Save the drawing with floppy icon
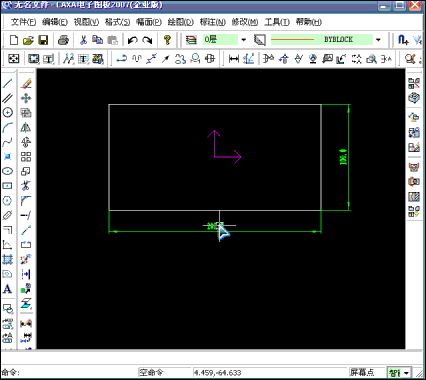Screen dimensions: 426x380 (x=43, y=40)
